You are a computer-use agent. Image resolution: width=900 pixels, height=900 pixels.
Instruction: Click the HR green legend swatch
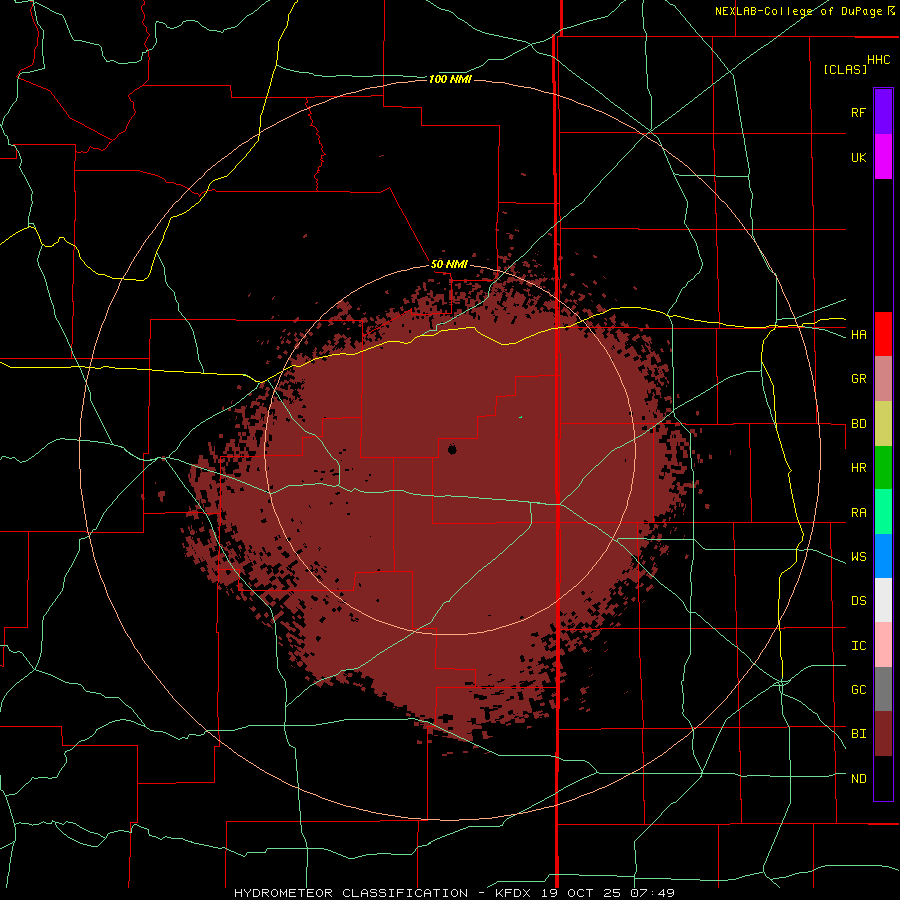(x=883, y=468)
